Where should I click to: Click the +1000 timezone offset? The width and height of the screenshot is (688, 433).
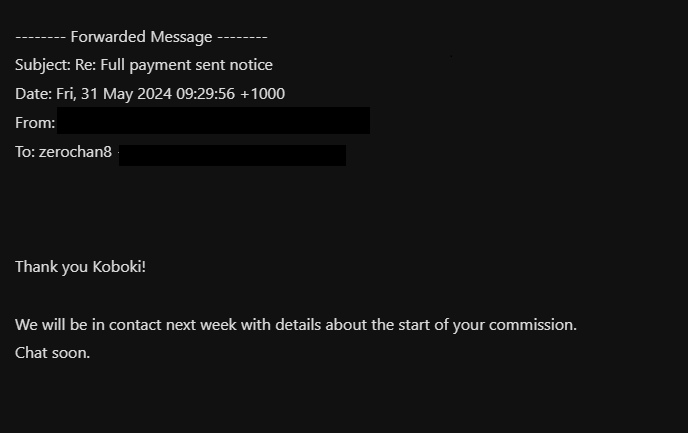pyautogui.click(x=262, y=94)
